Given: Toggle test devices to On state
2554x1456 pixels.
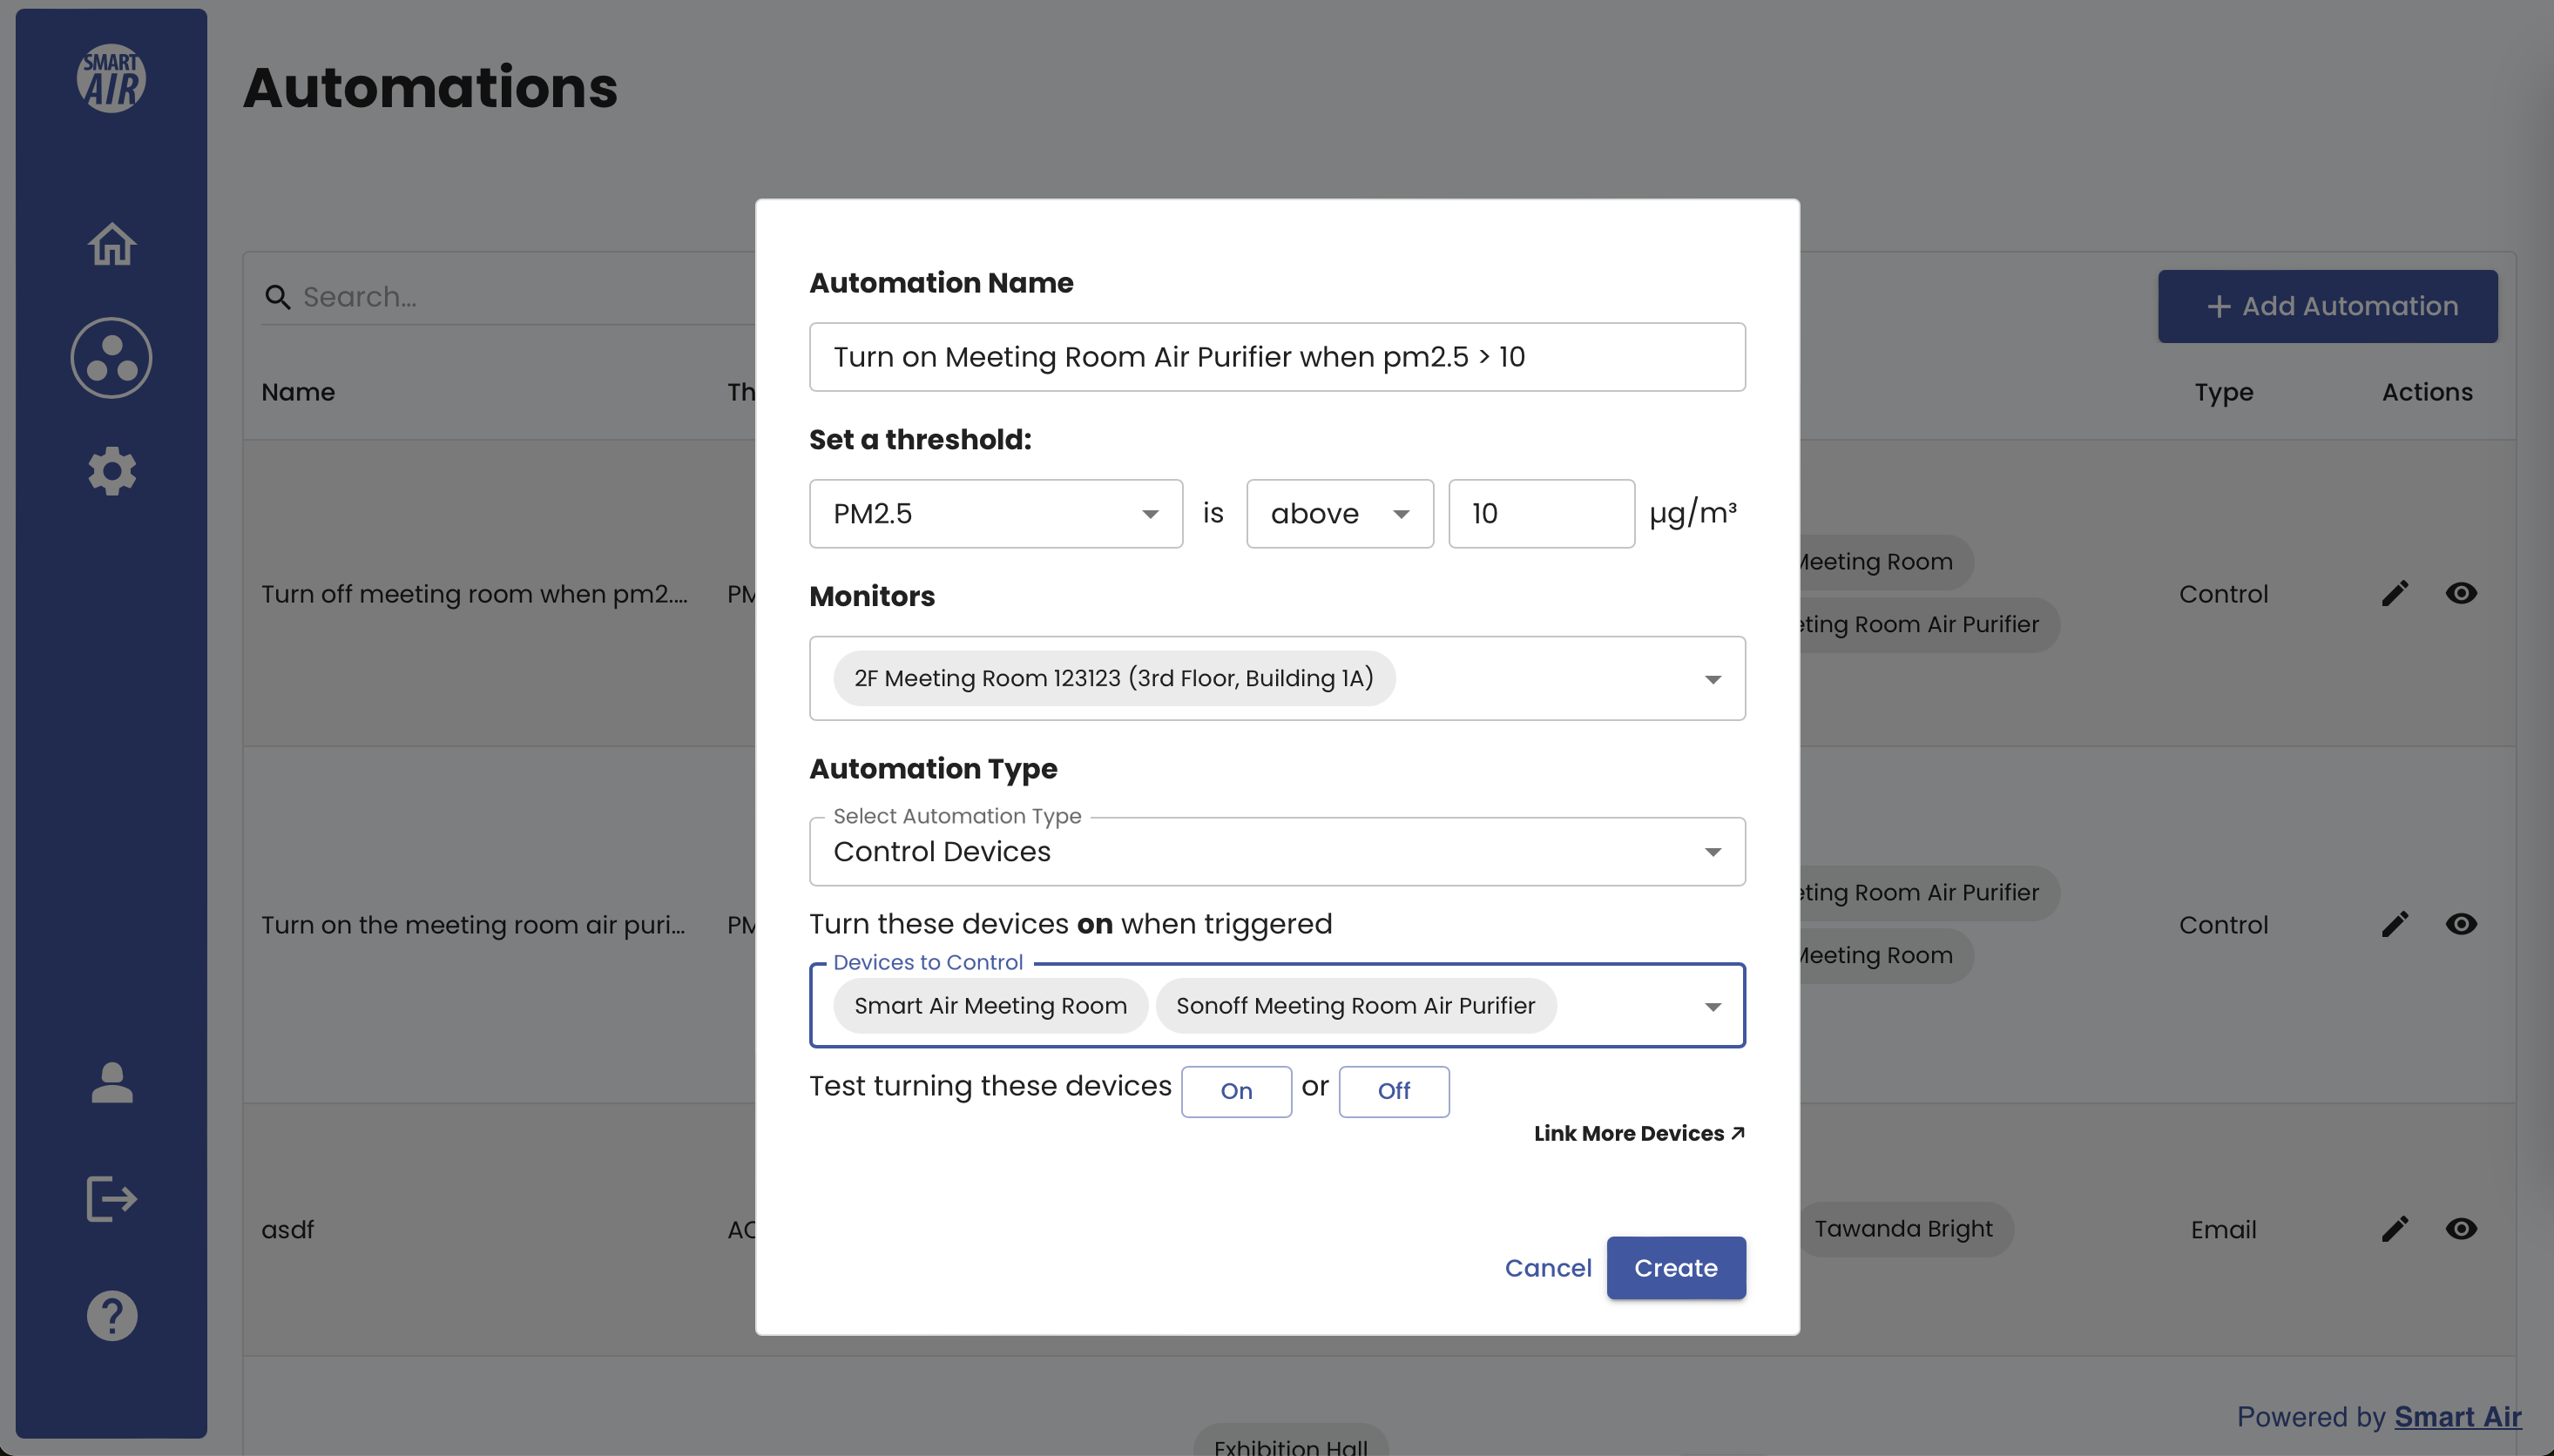Looking at the screenshot, I should click(1237, 1089).
